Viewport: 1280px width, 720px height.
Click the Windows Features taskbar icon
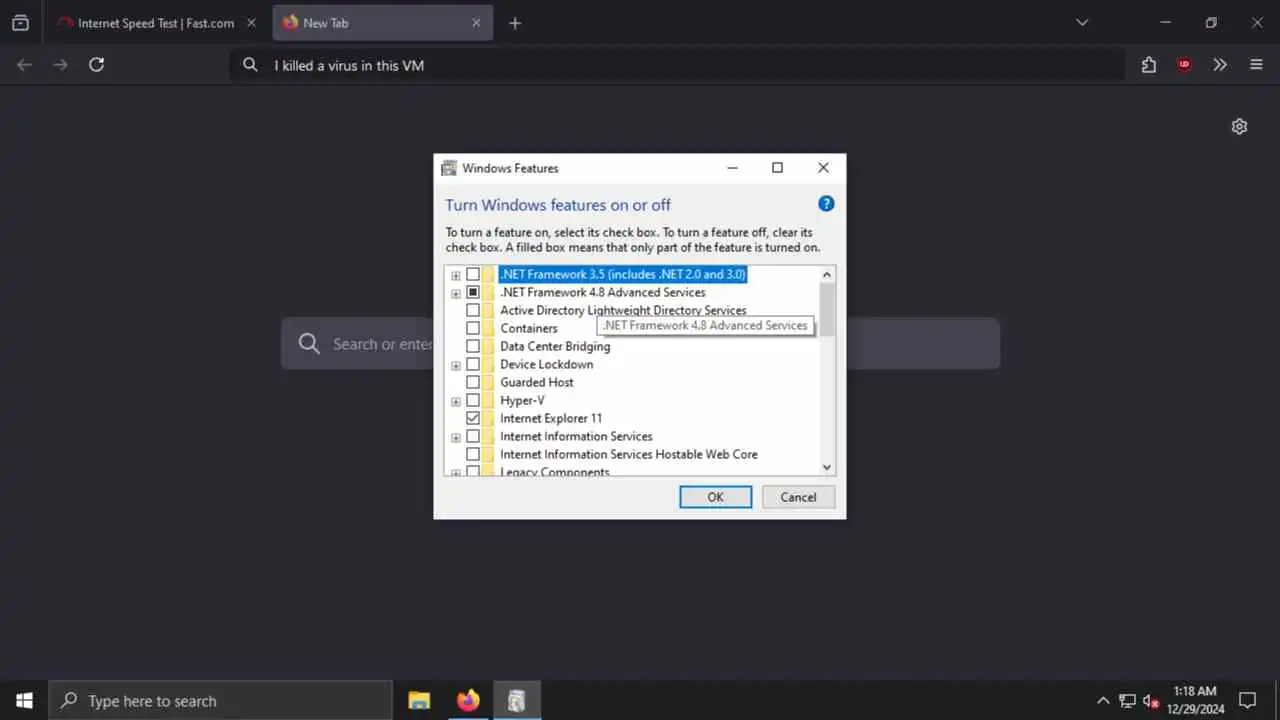point(516,700)
